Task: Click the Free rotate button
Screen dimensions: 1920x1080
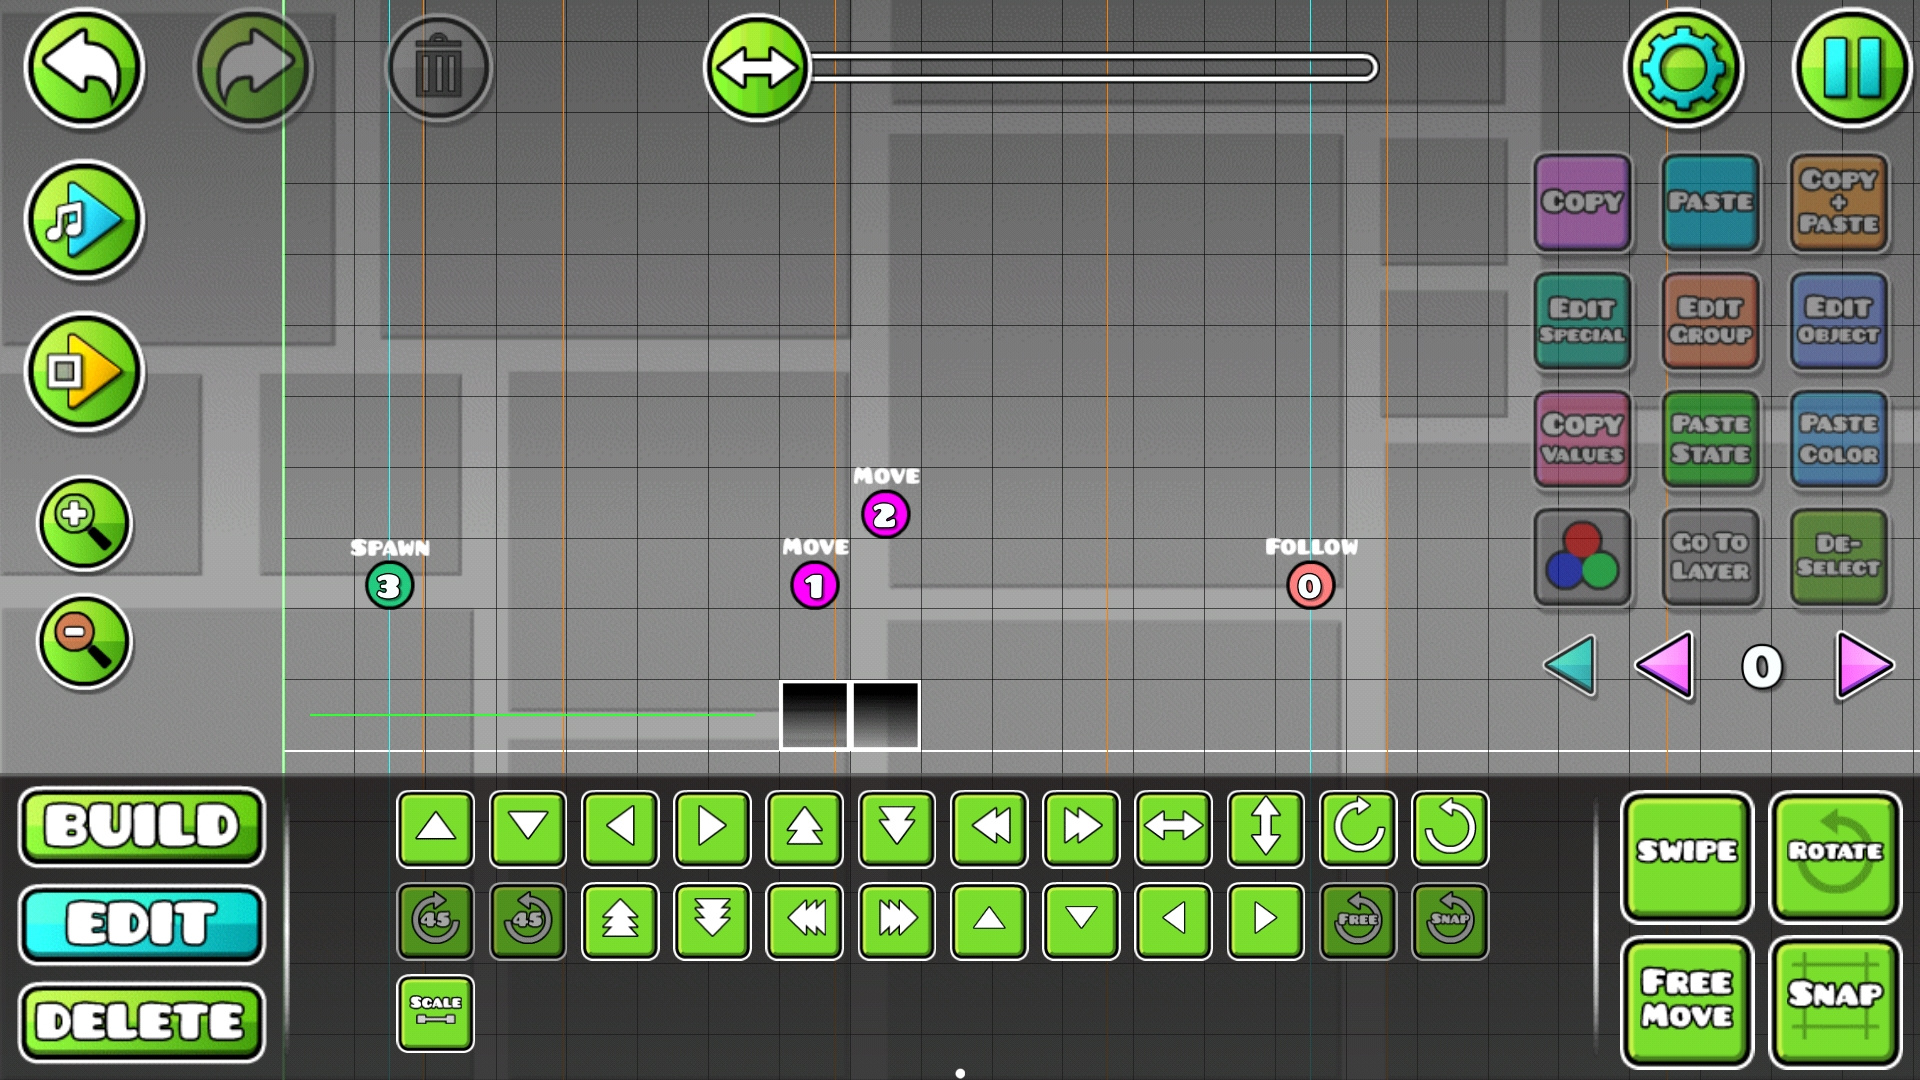Action: point(1358,920)
